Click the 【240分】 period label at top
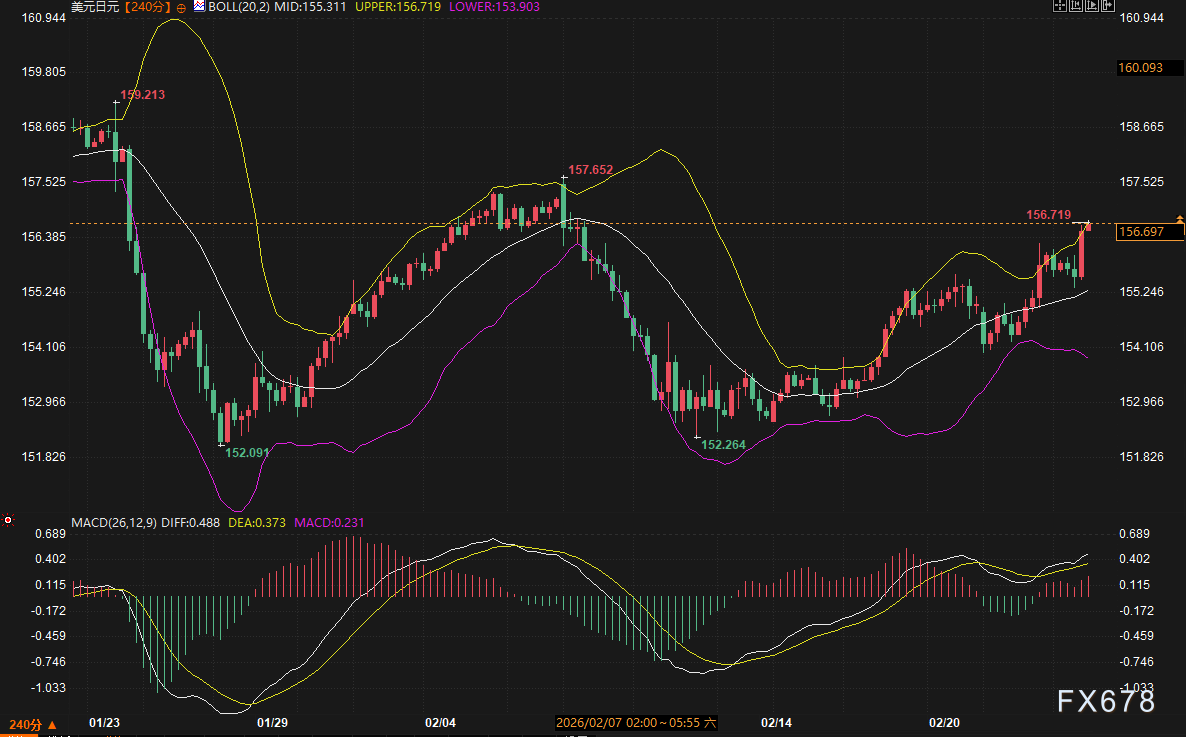This screenshot has width=1186, height=737. click(149, 7)
